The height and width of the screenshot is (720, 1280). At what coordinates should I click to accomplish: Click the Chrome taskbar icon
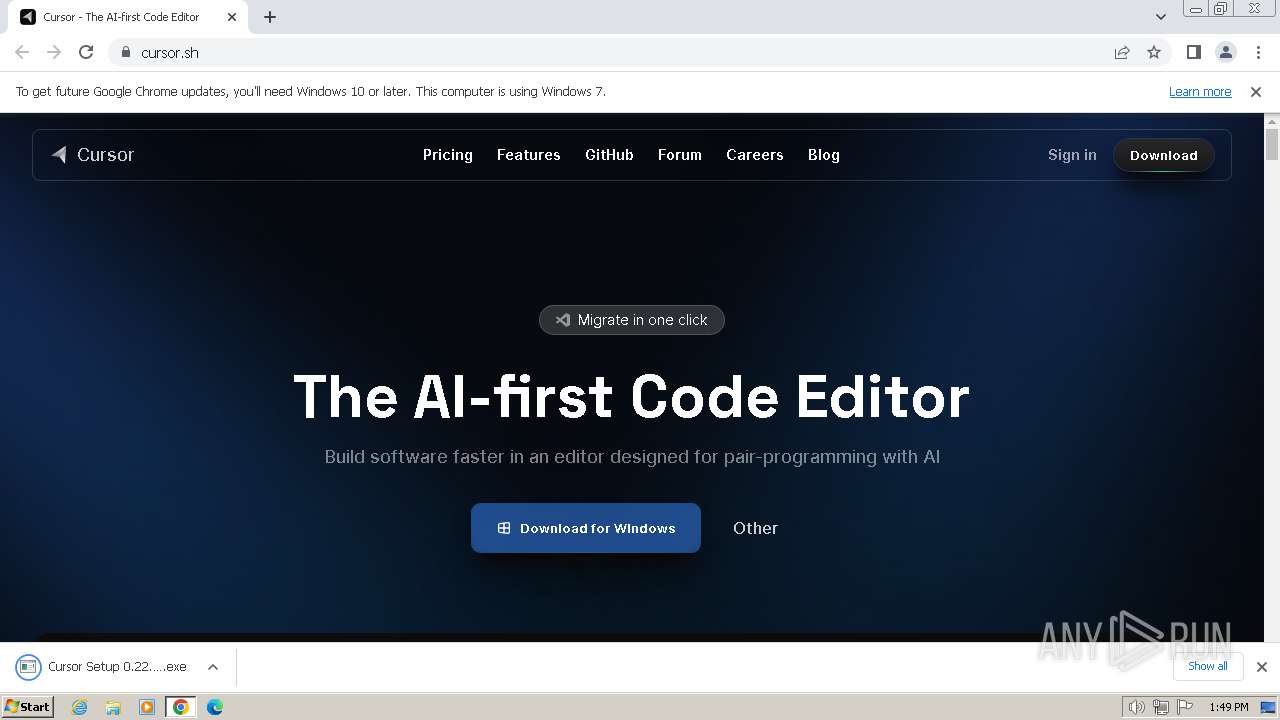coord(181,707)
